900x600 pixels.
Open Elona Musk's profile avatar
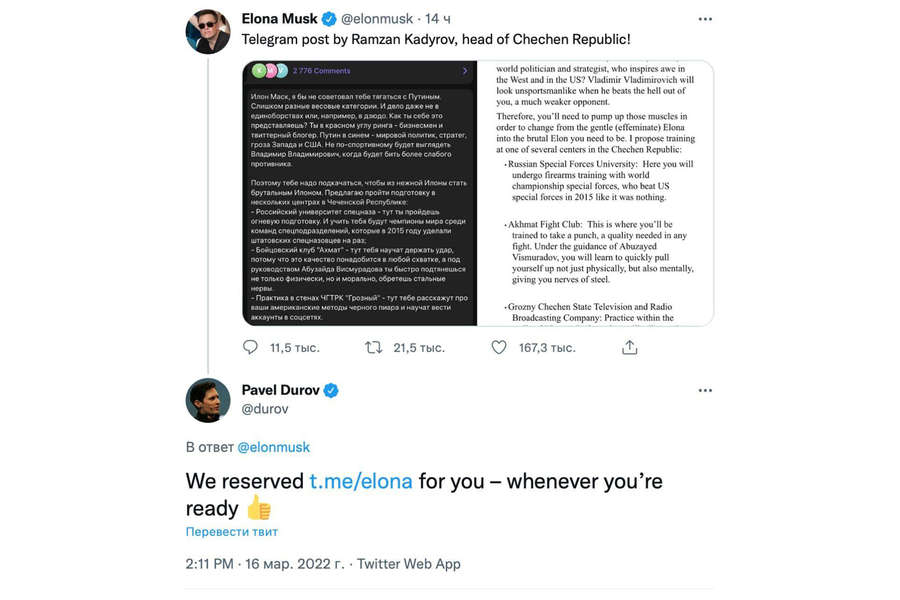(208, 31)
